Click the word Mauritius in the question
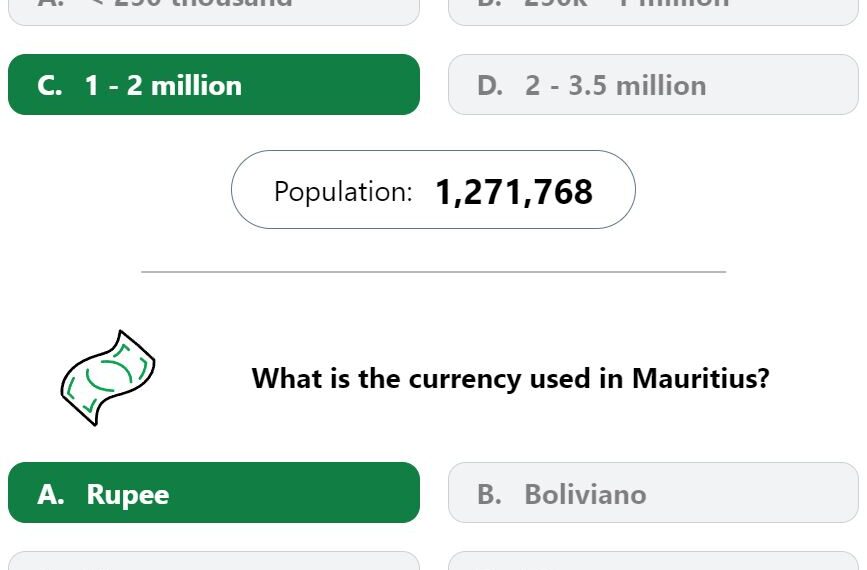The width and height of the screenshot is (867, 570). [693, 378]
